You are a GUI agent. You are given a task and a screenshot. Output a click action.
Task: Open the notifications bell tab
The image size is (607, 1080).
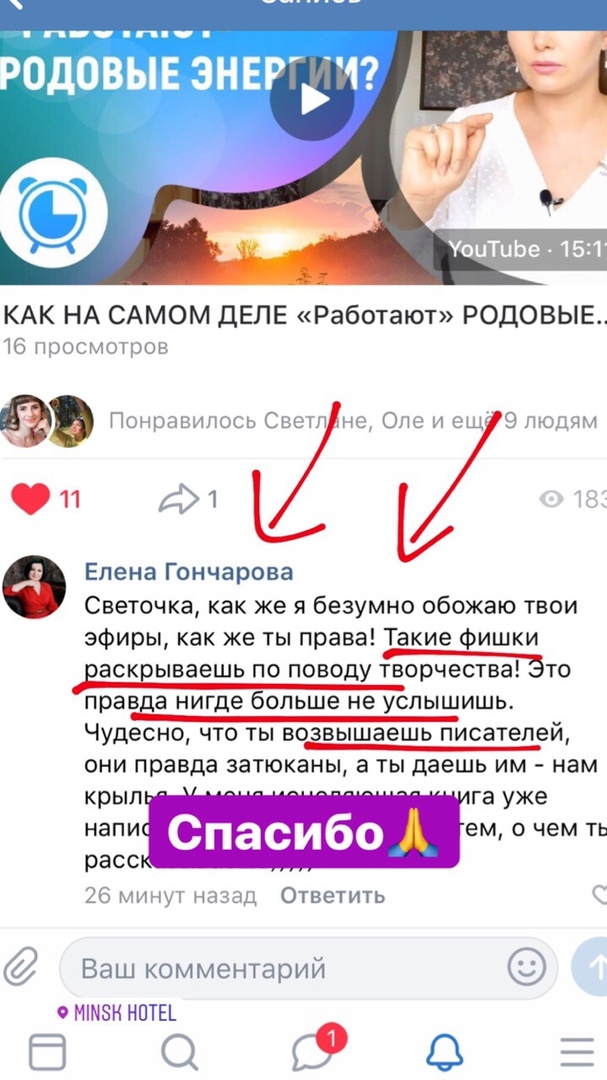444,1052
